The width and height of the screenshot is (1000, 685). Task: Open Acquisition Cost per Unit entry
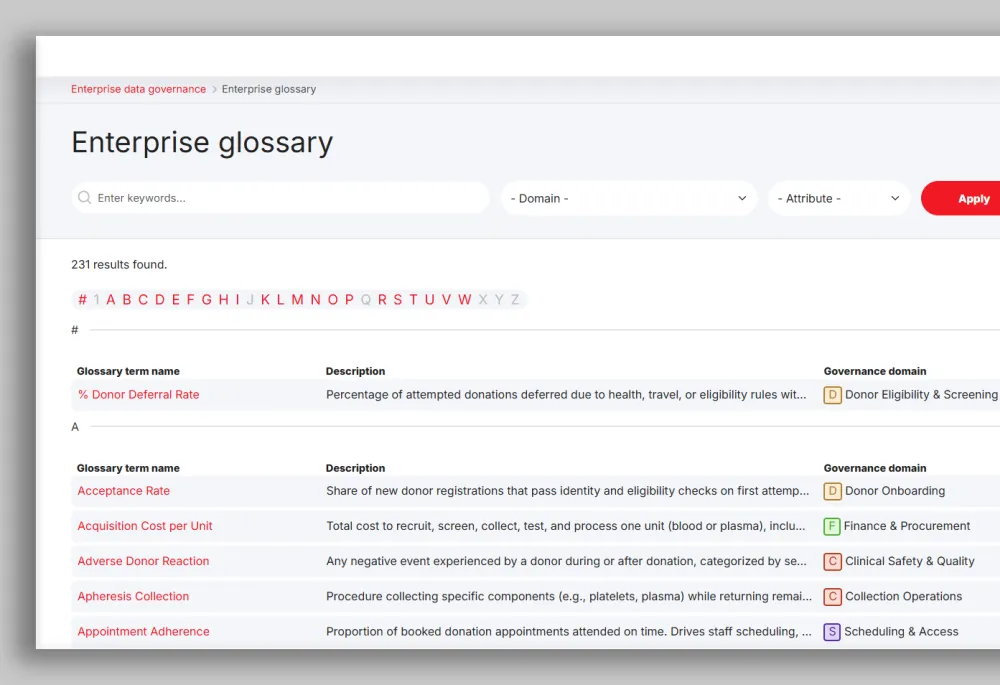(x=145, y=526)
